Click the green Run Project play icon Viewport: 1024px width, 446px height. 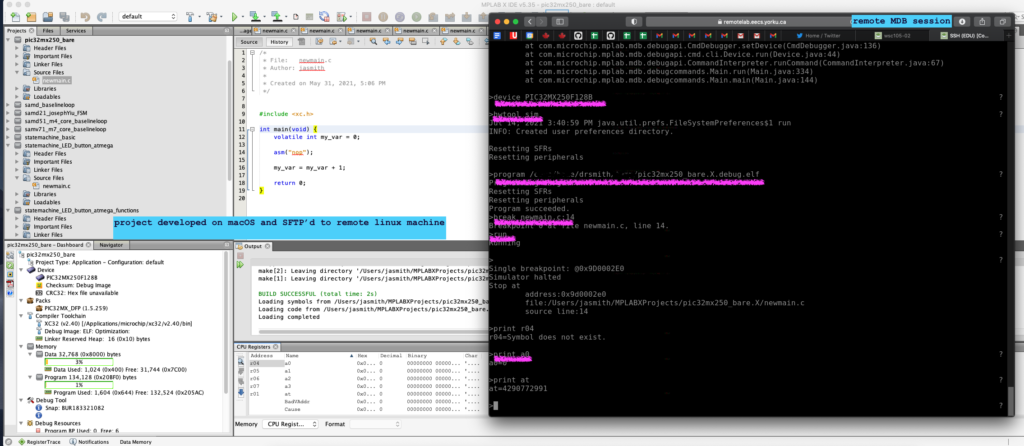234,17
